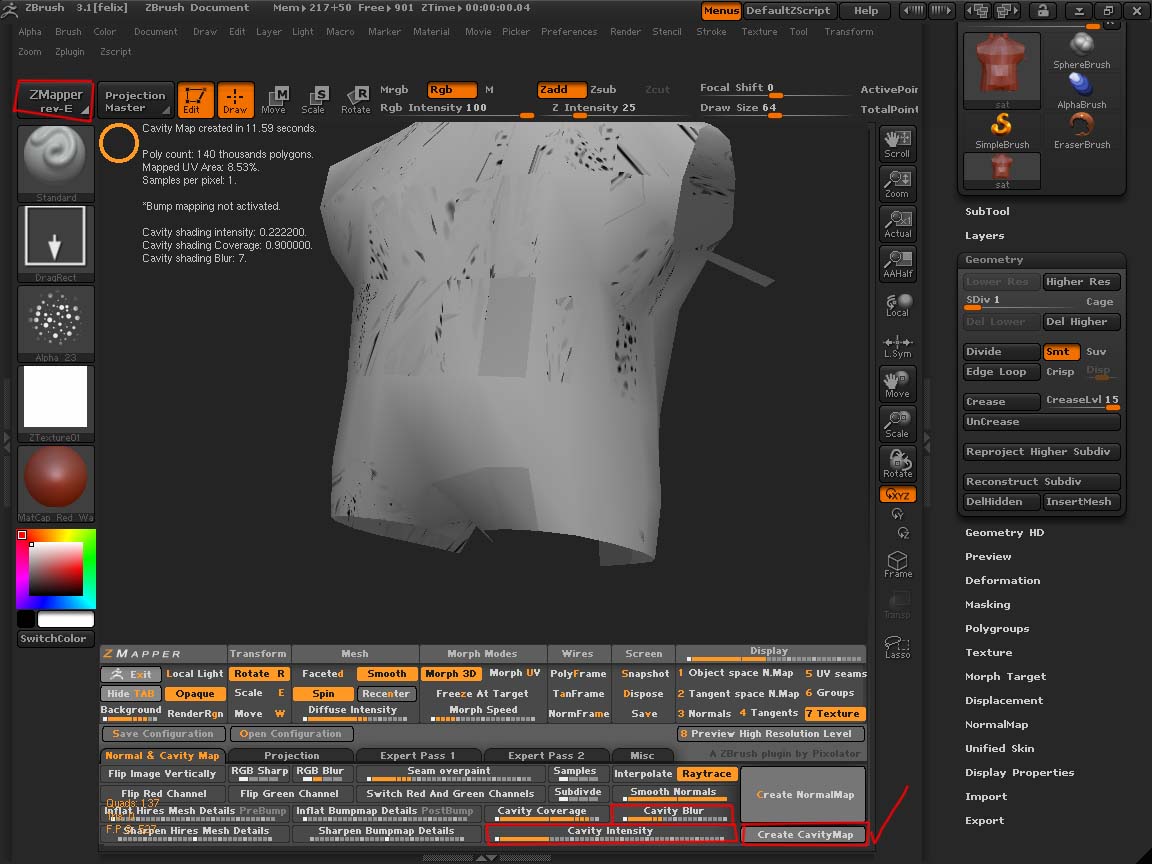This screenshot has width=1152, height=864.
Task: Toggle Opaque in ZMapper panel
Action: (x=195, y=694)
